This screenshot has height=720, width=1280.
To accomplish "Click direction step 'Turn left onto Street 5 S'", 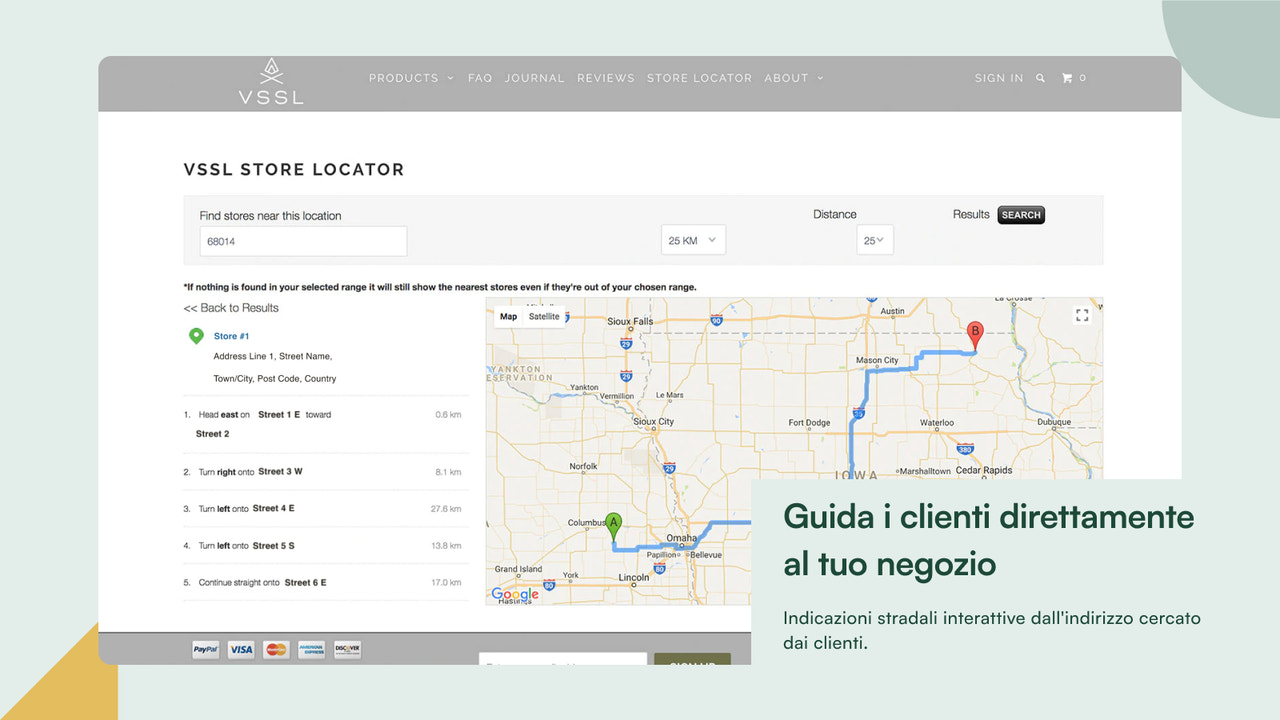I will click(x=326, y=546).
